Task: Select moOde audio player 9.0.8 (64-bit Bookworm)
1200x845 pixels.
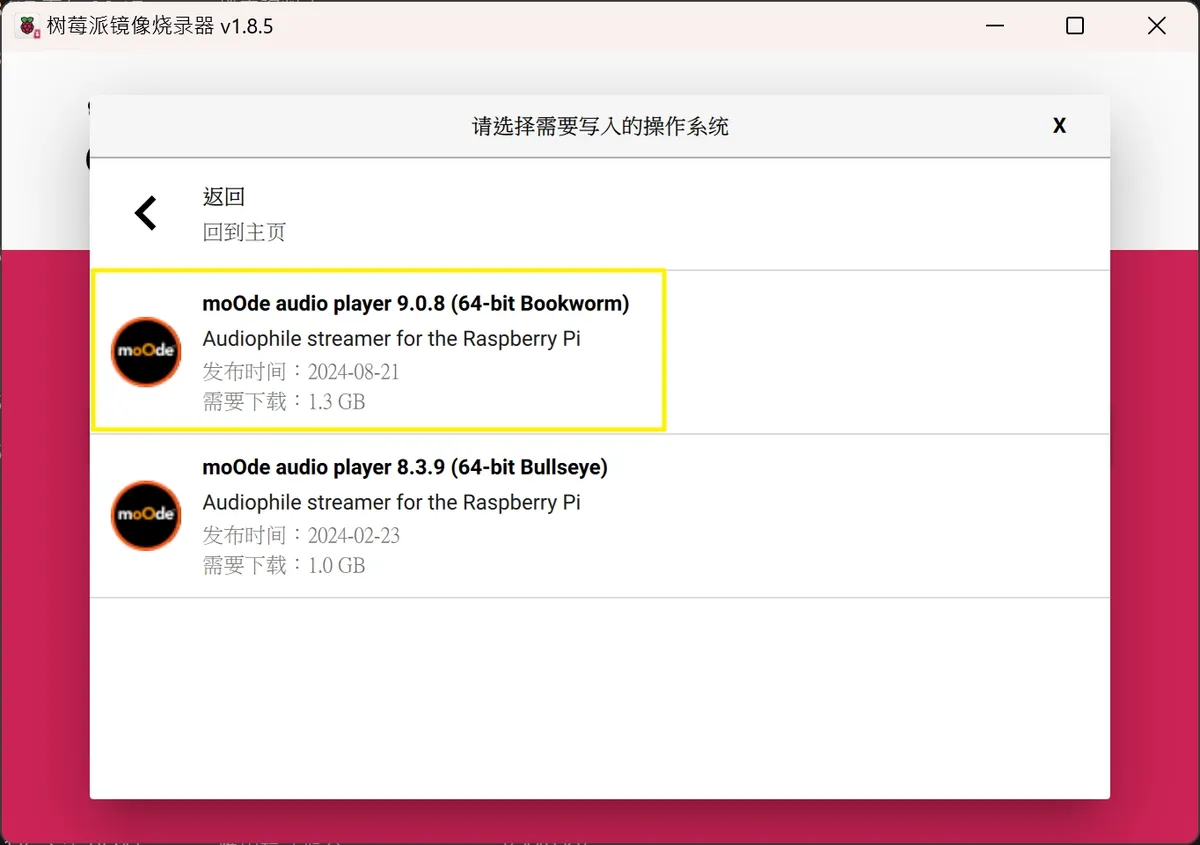Action: coord(600,352)
